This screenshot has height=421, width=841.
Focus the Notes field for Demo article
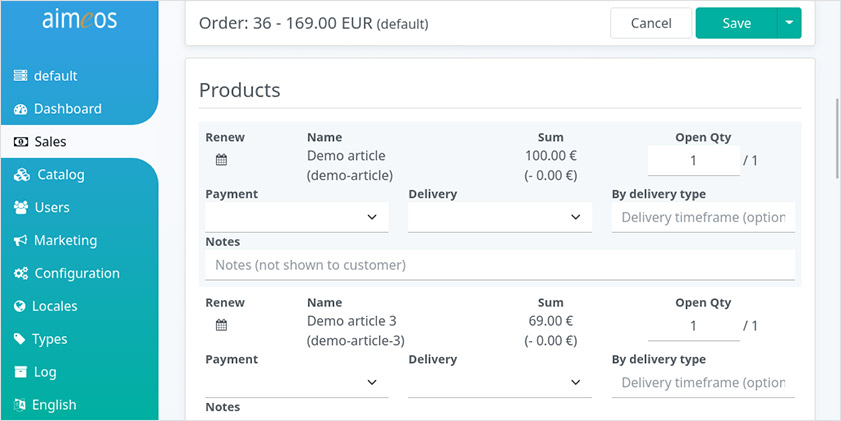pos(500,265)
